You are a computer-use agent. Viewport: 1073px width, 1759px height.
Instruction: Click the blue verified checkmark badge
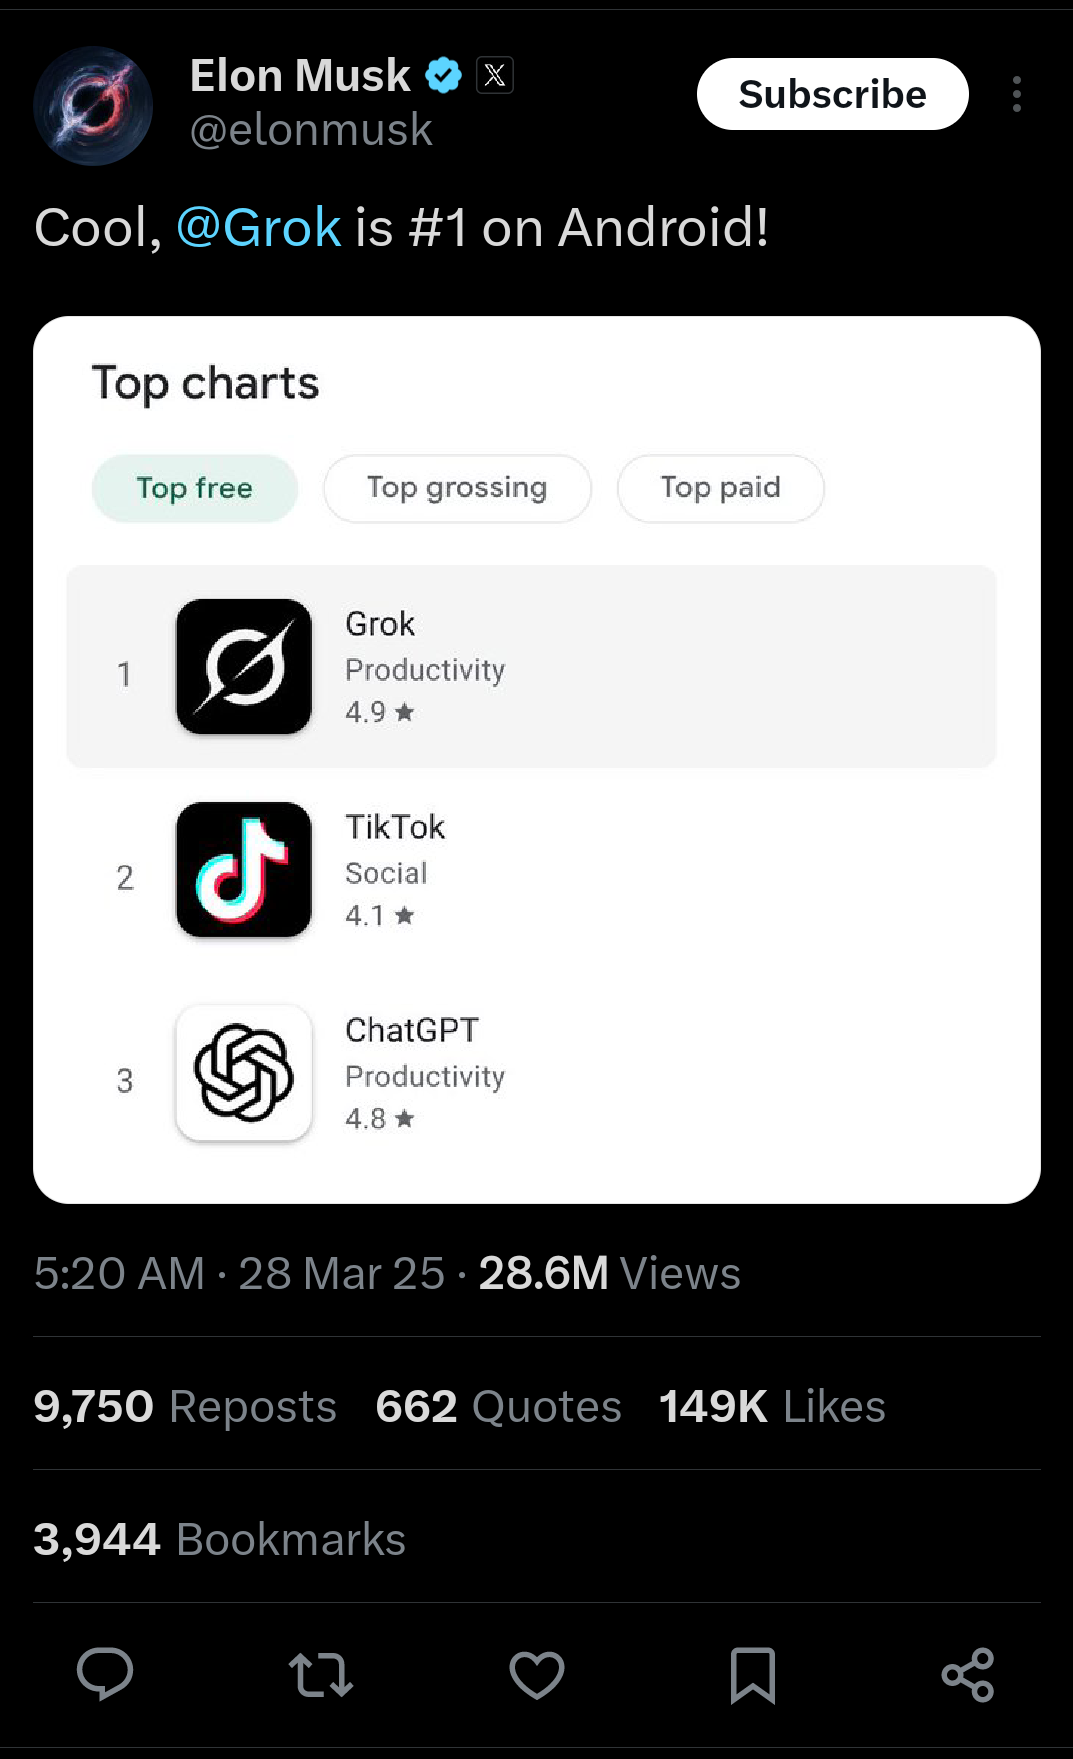[443, 76]
